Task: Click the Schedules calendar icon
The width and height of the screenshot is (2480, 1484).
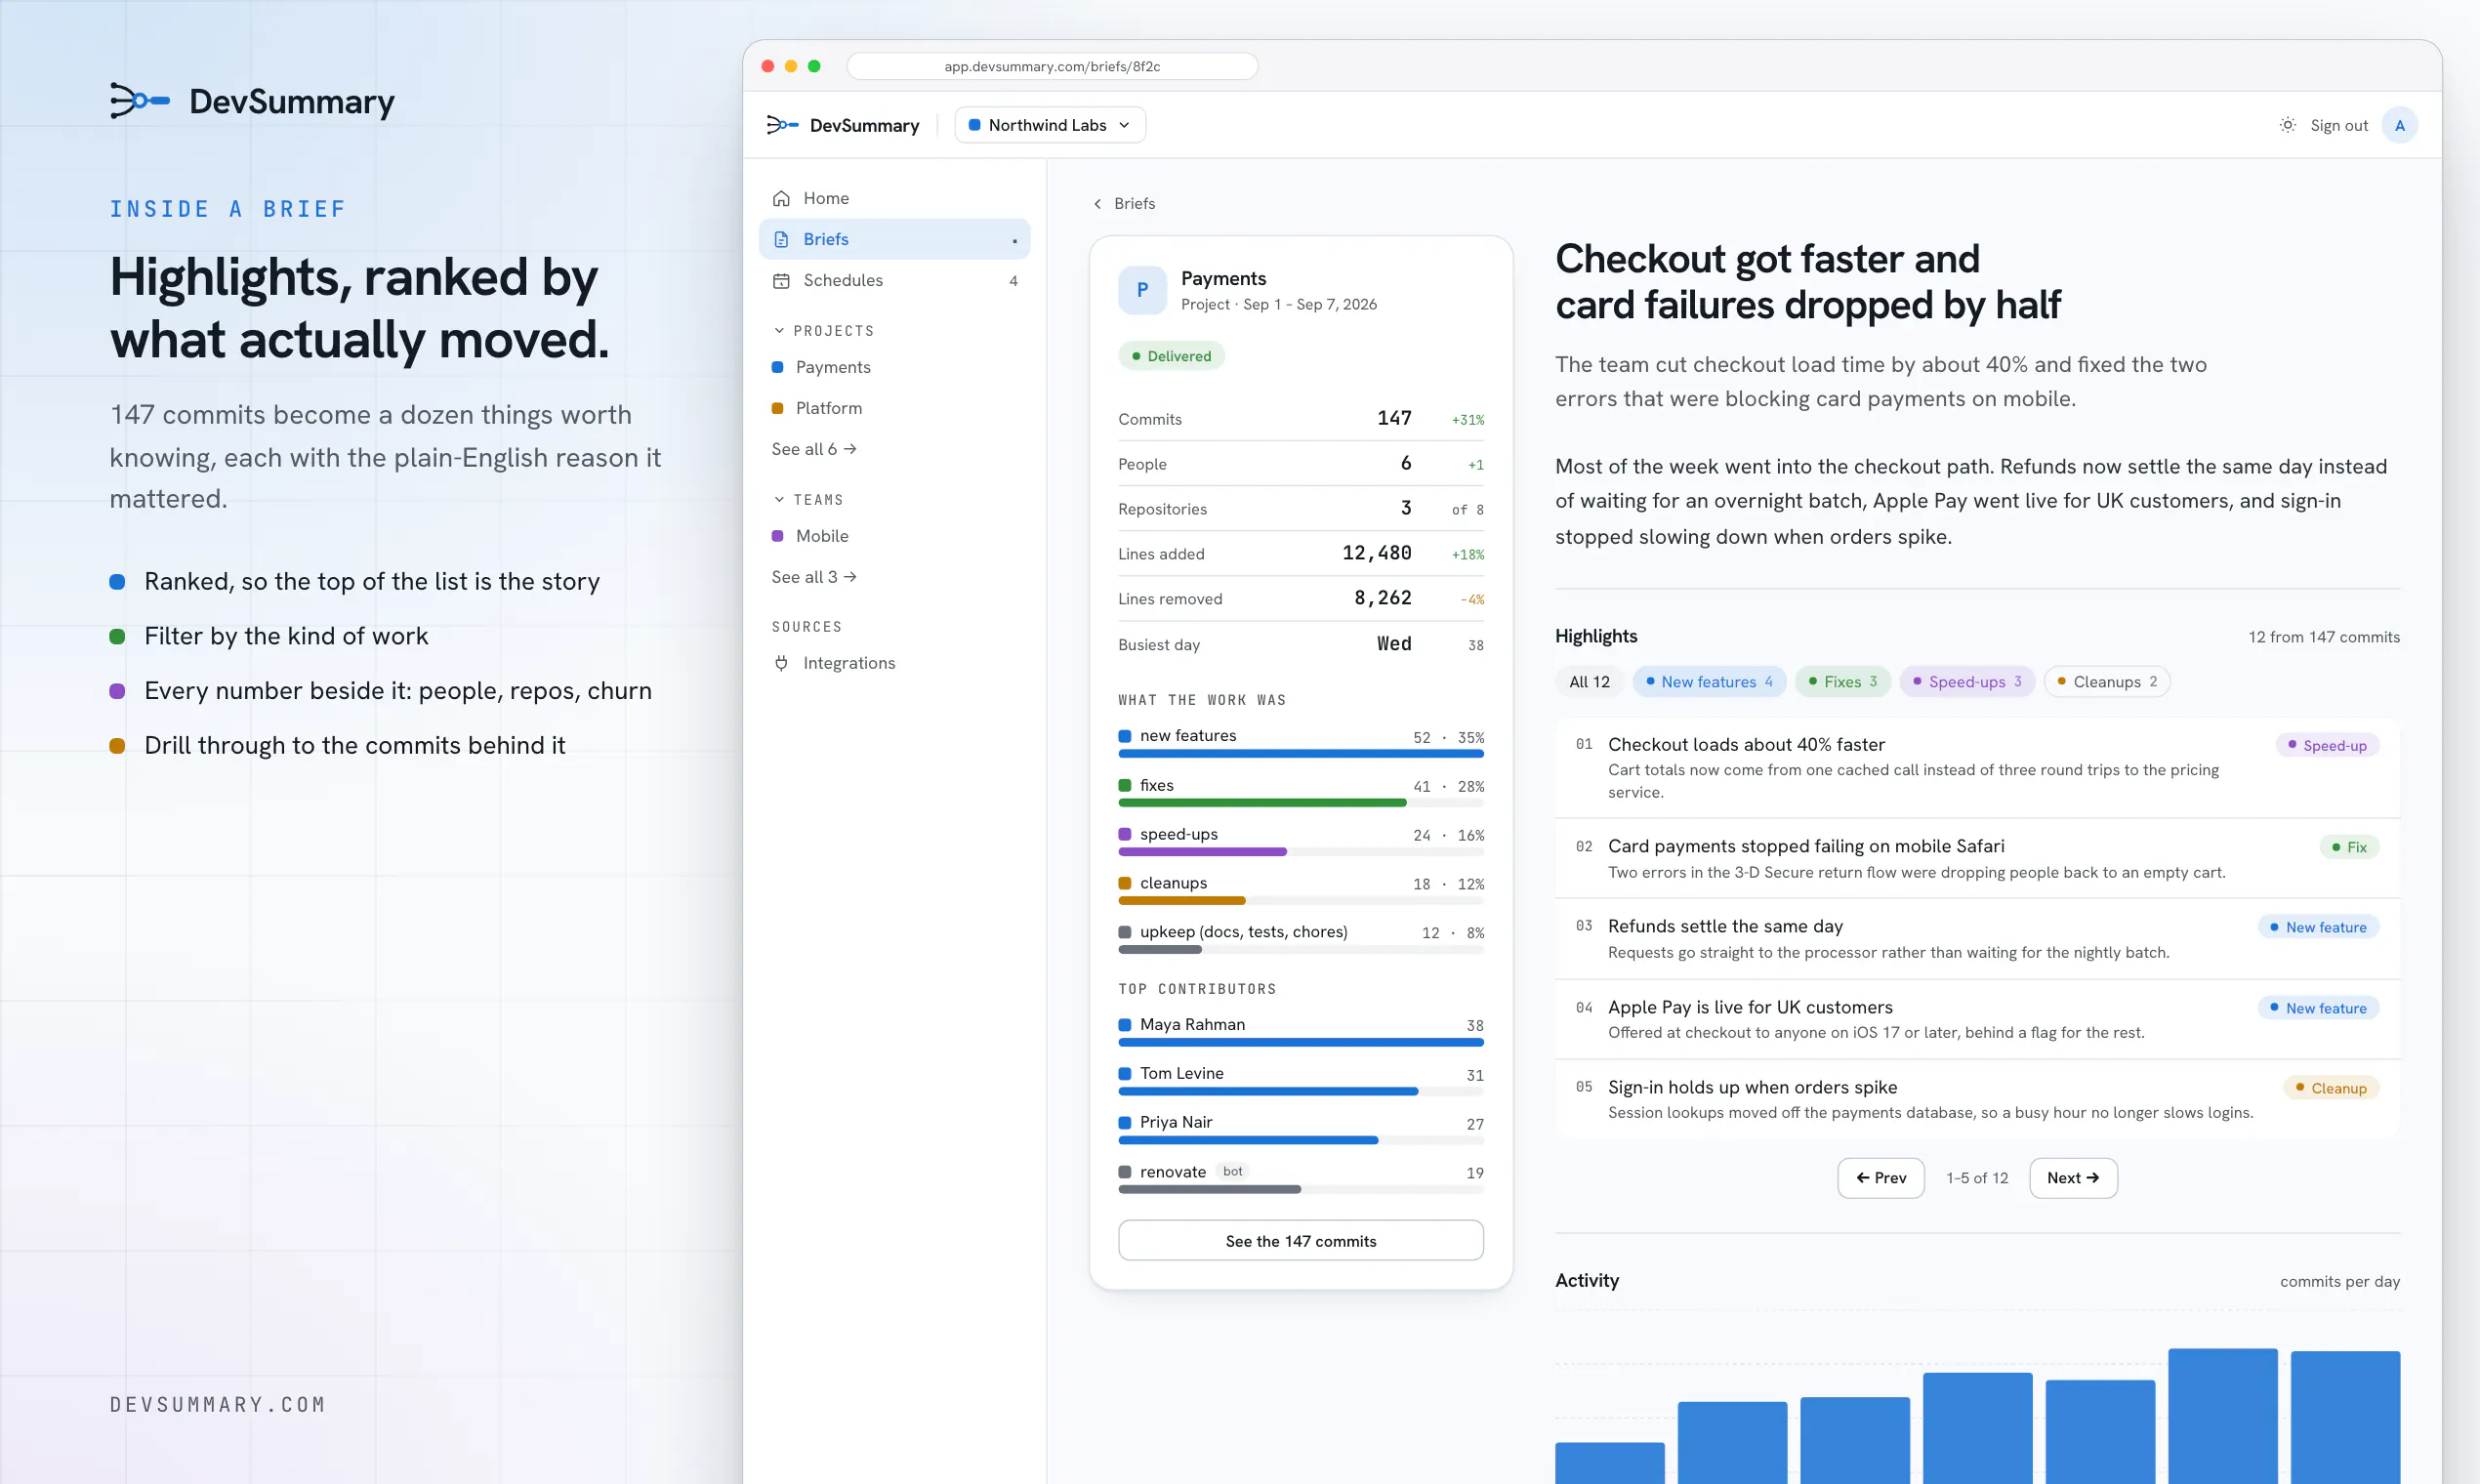Action: 781,280
